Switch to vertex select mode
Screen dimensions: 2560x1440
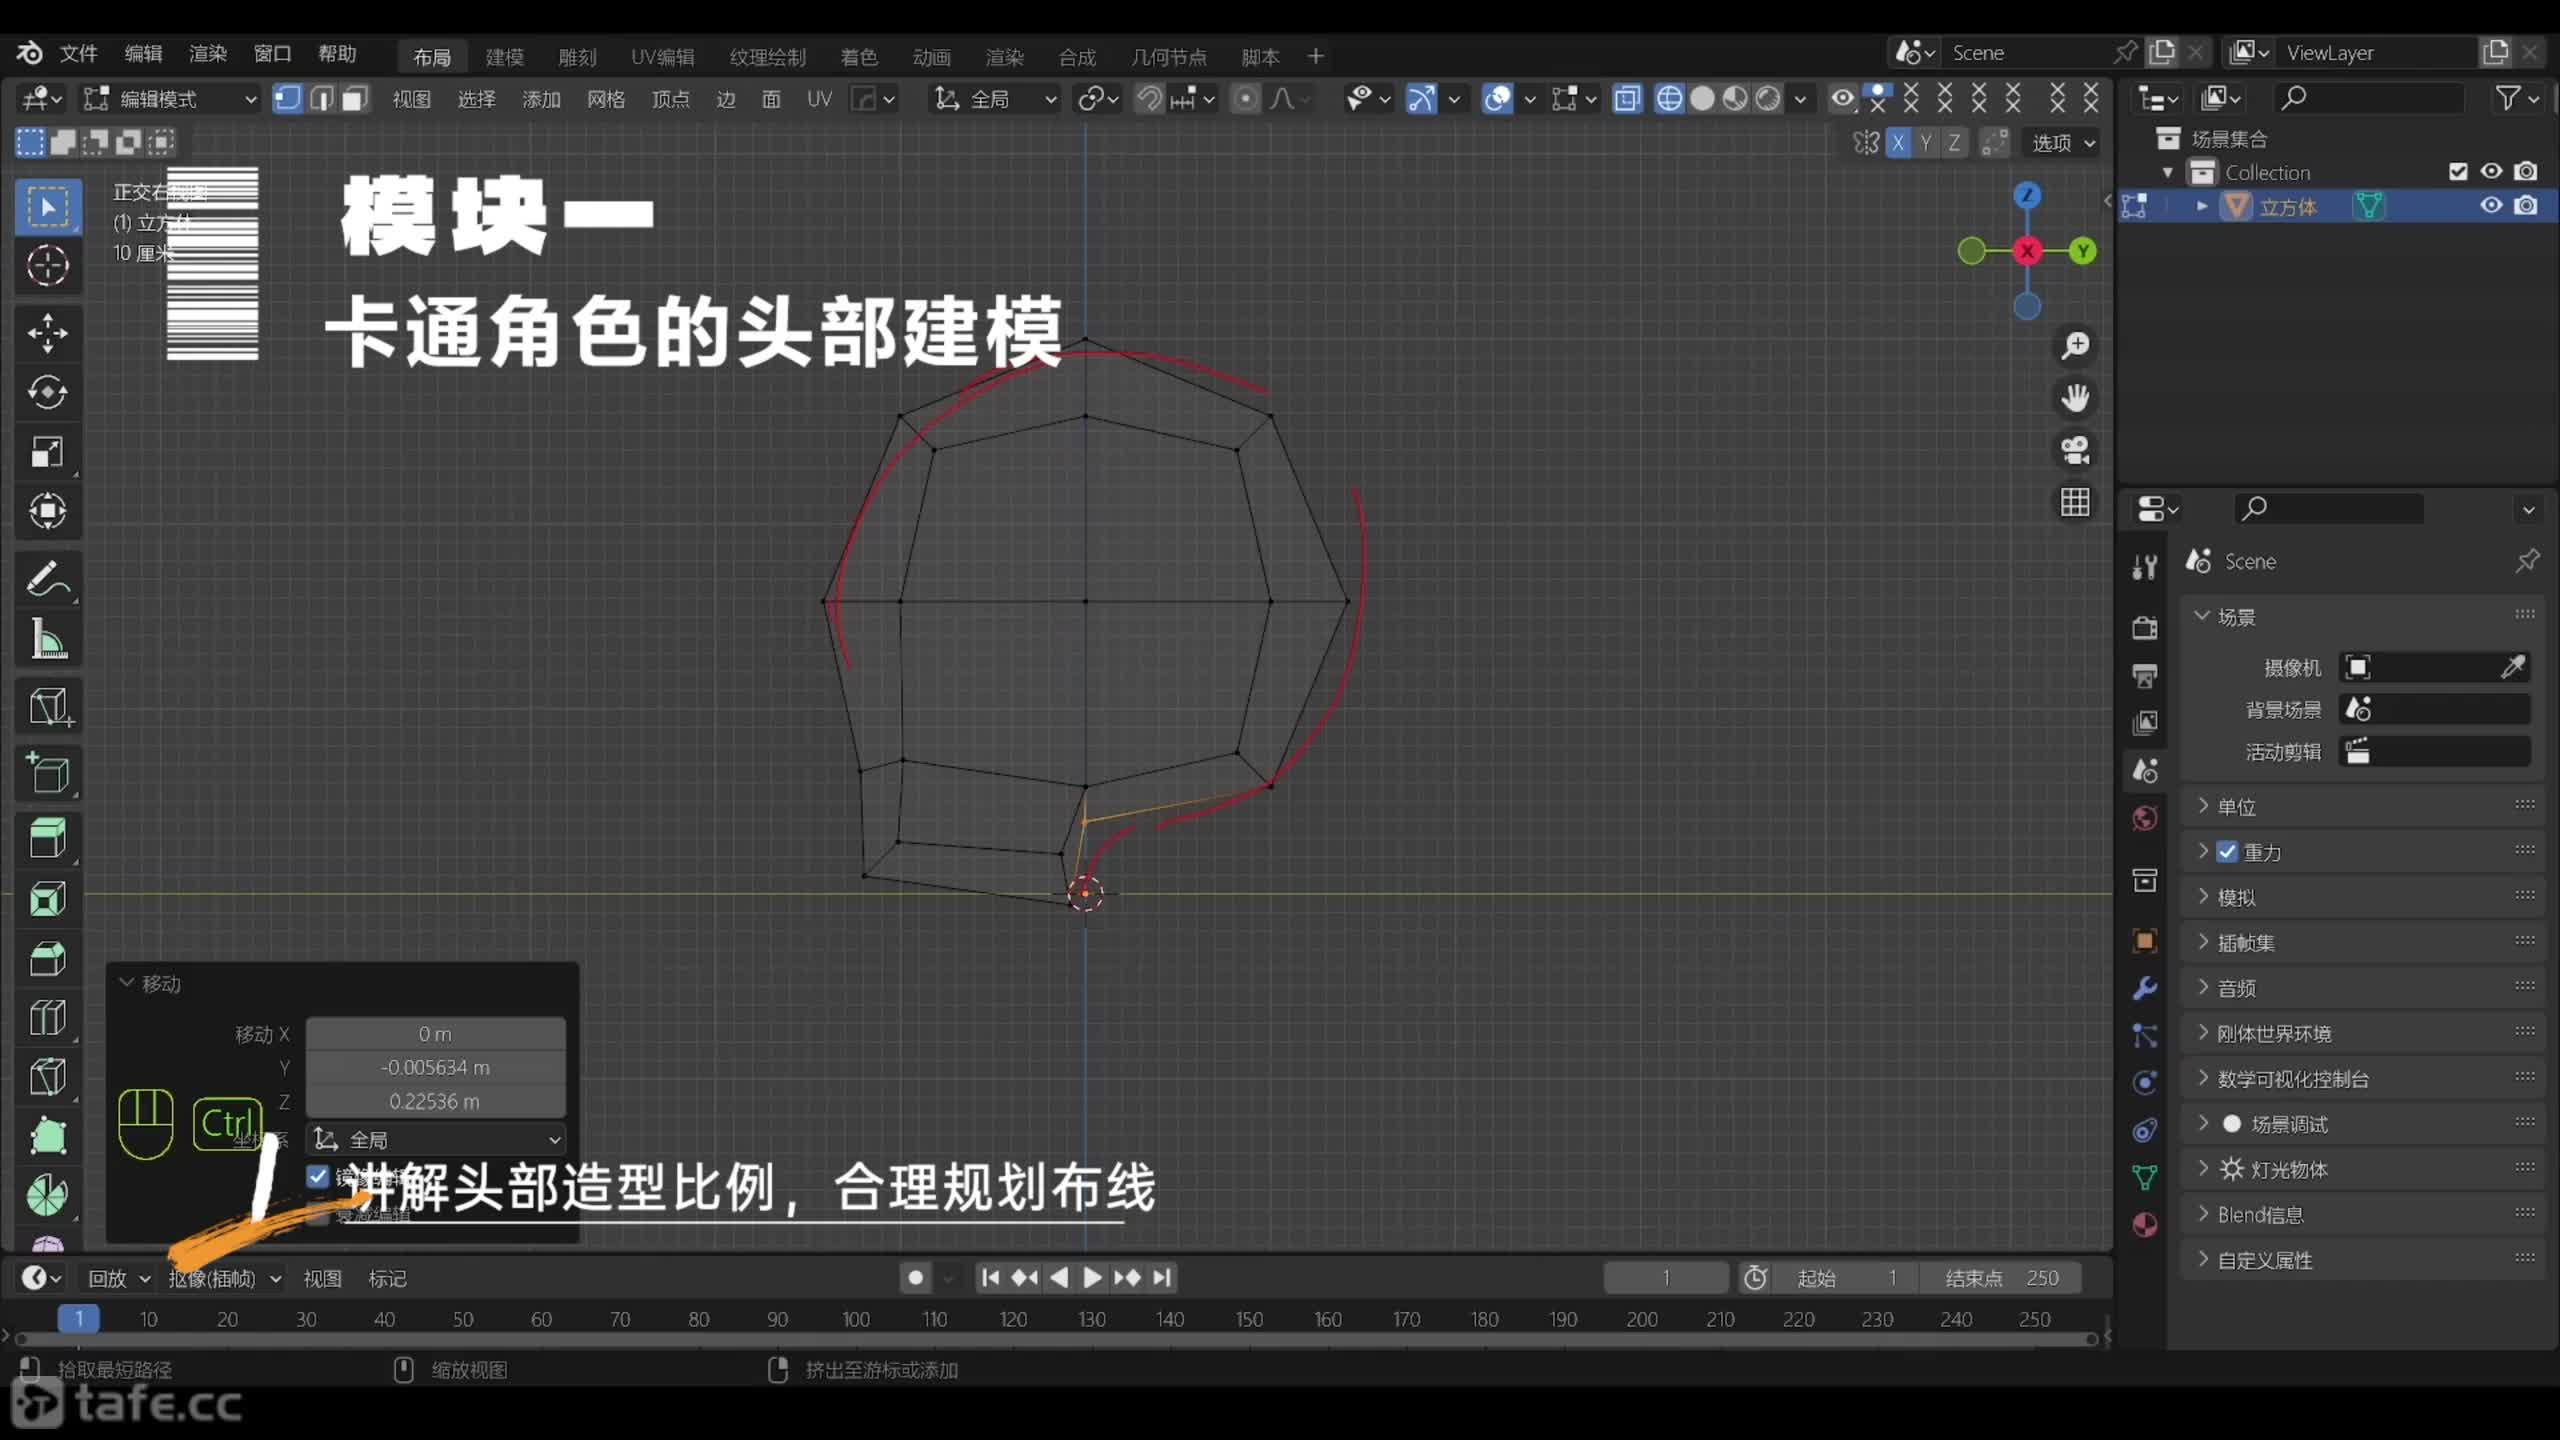coord(287,98)
